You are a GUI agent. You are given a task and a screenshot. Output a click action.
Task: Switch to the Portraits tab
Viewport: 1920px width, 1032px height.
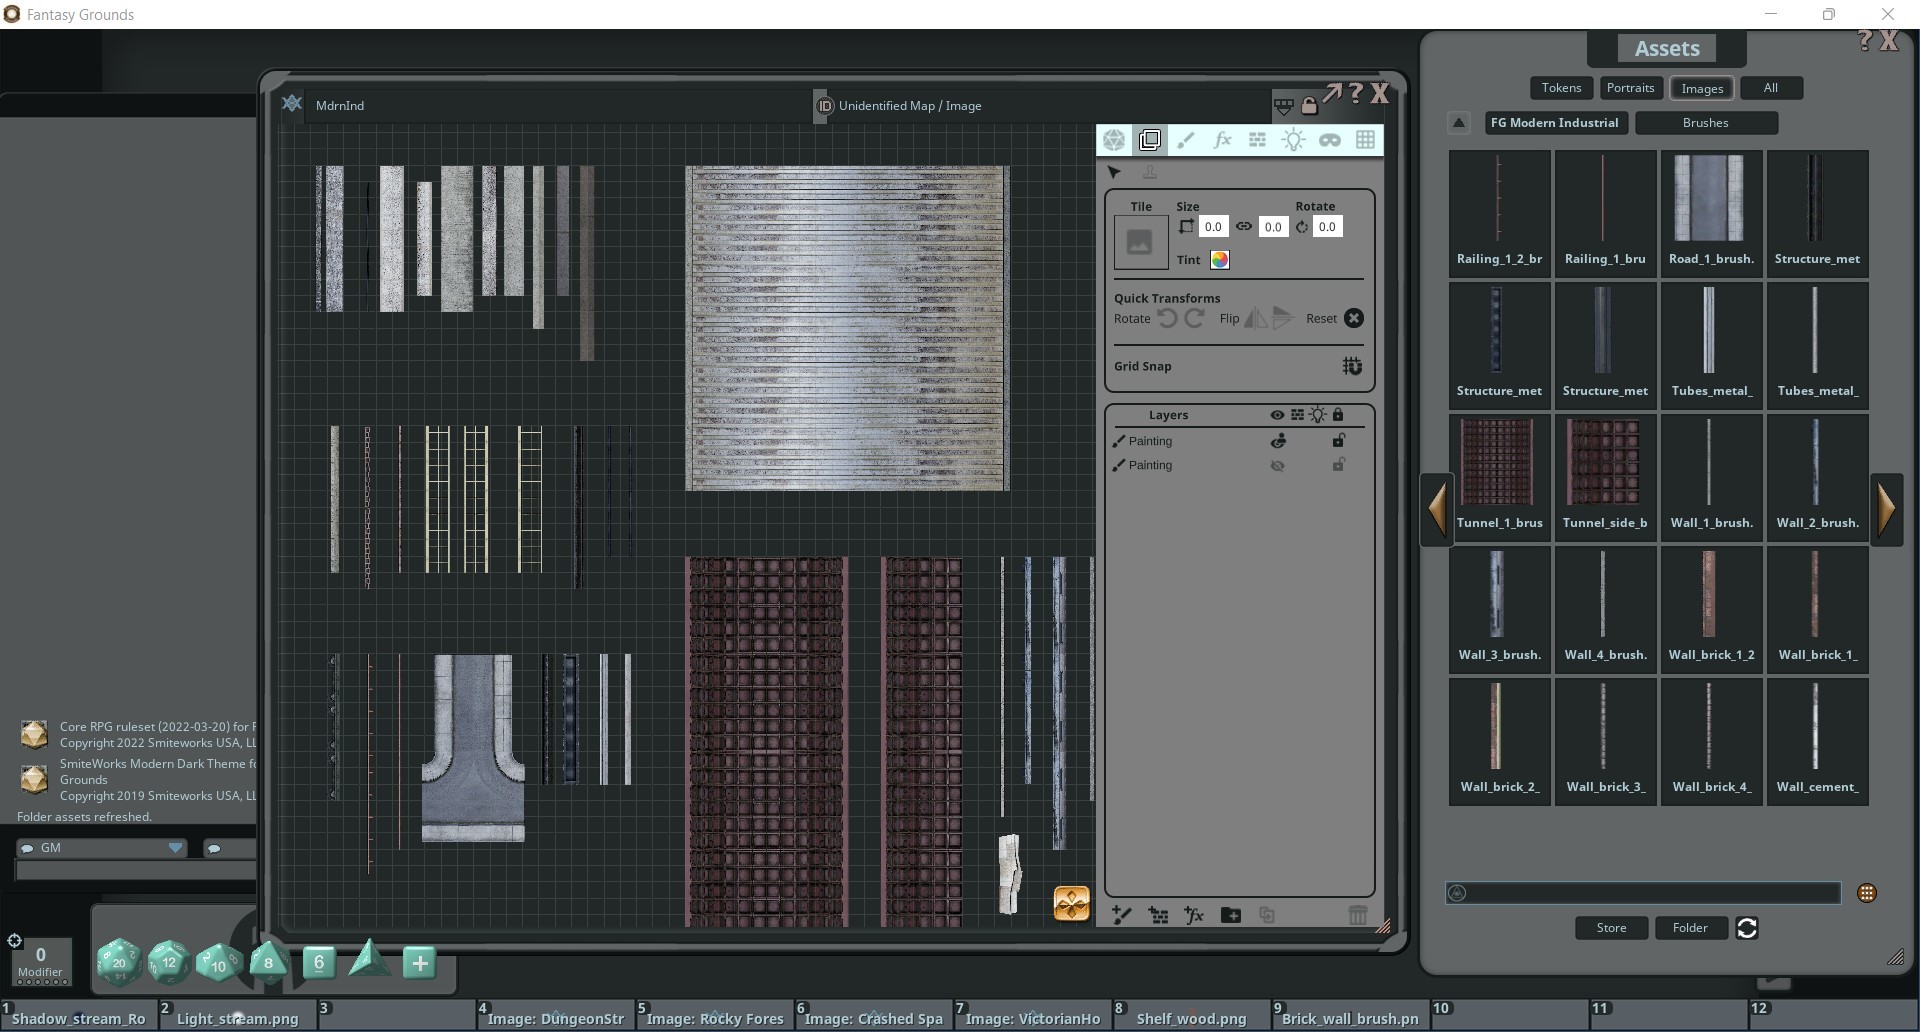point(1630,88)
